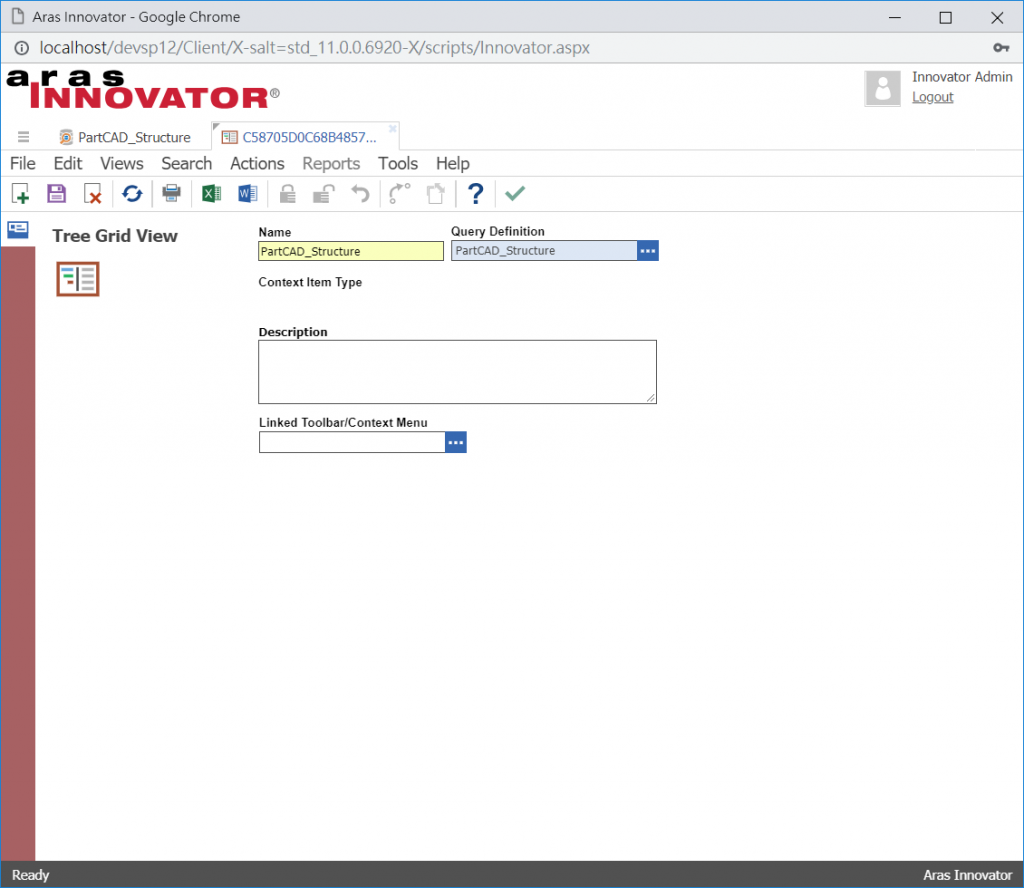Open the Actions menu
The image size is (1024, 888).
257,163
